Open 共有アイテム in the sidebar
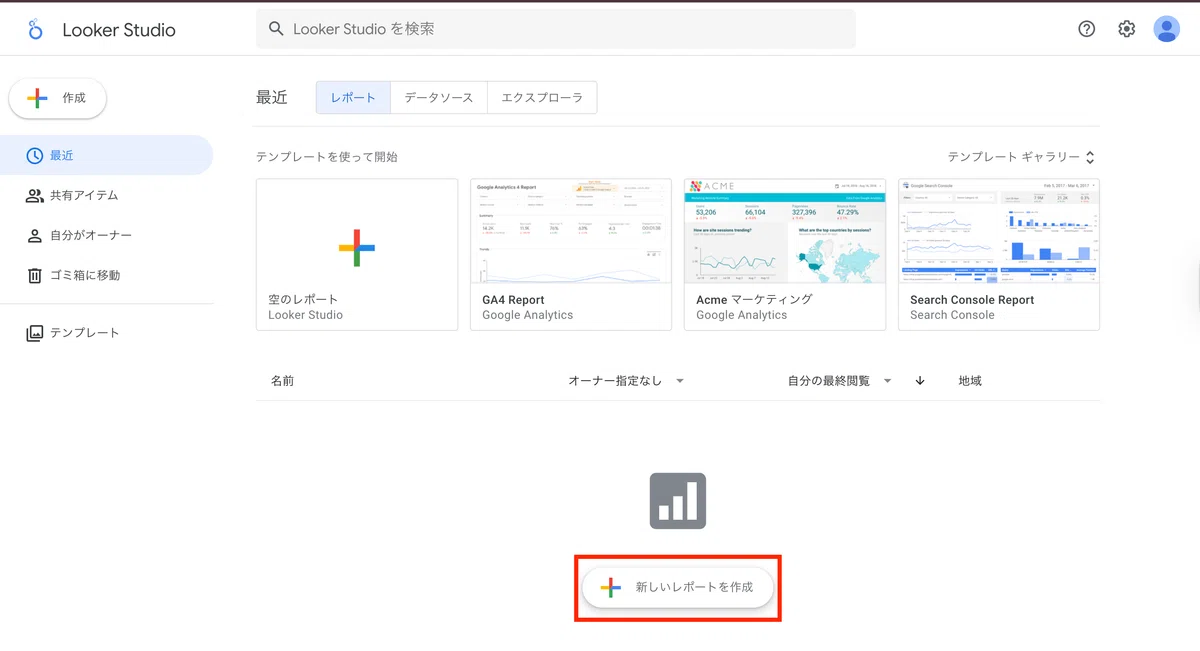Screen dimensions: 1200x651 click(106, 195)
